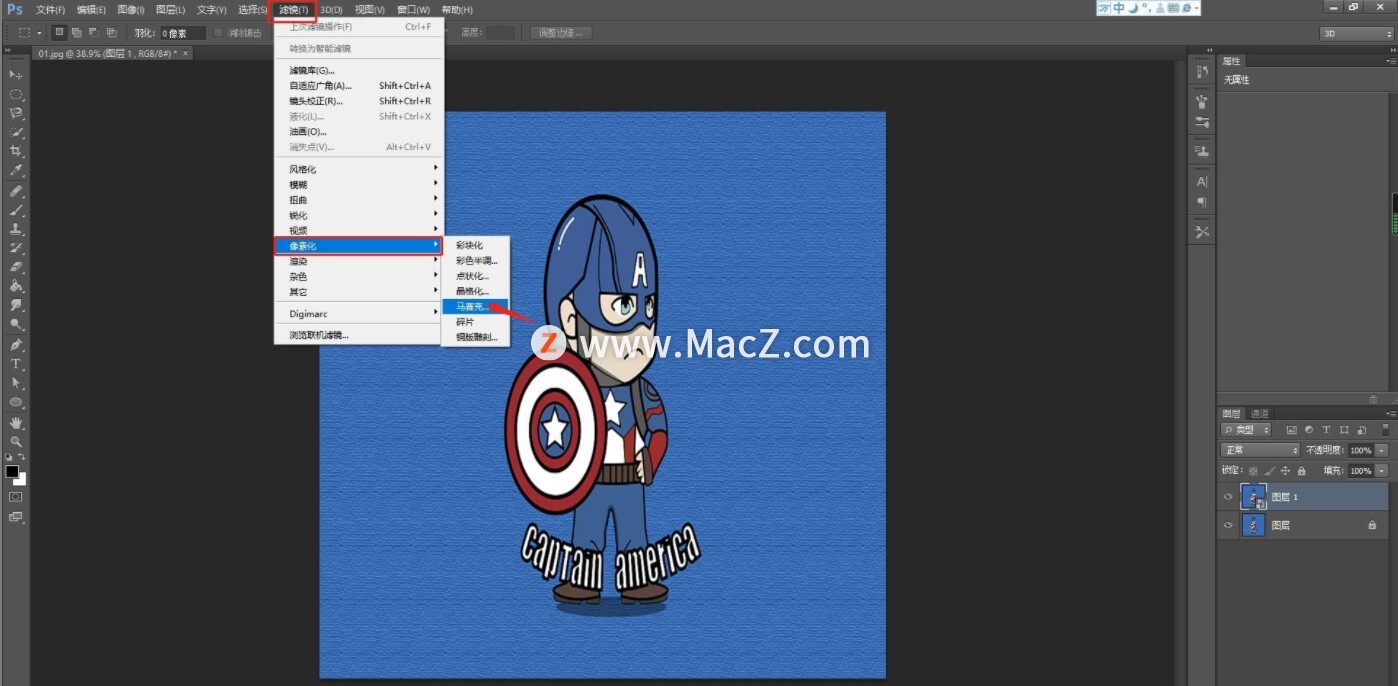1398x686 pixels.
Task: Open the Tool Presets panel icon
Action: pyautogui.click(x=1202, y=231)
